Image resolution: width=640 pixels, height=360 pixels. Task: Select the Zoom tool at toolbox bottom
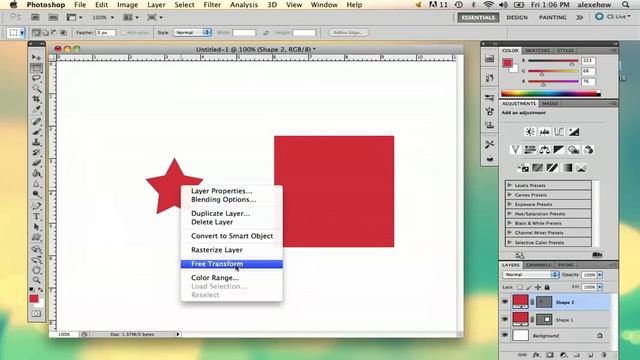pos(36,280)
